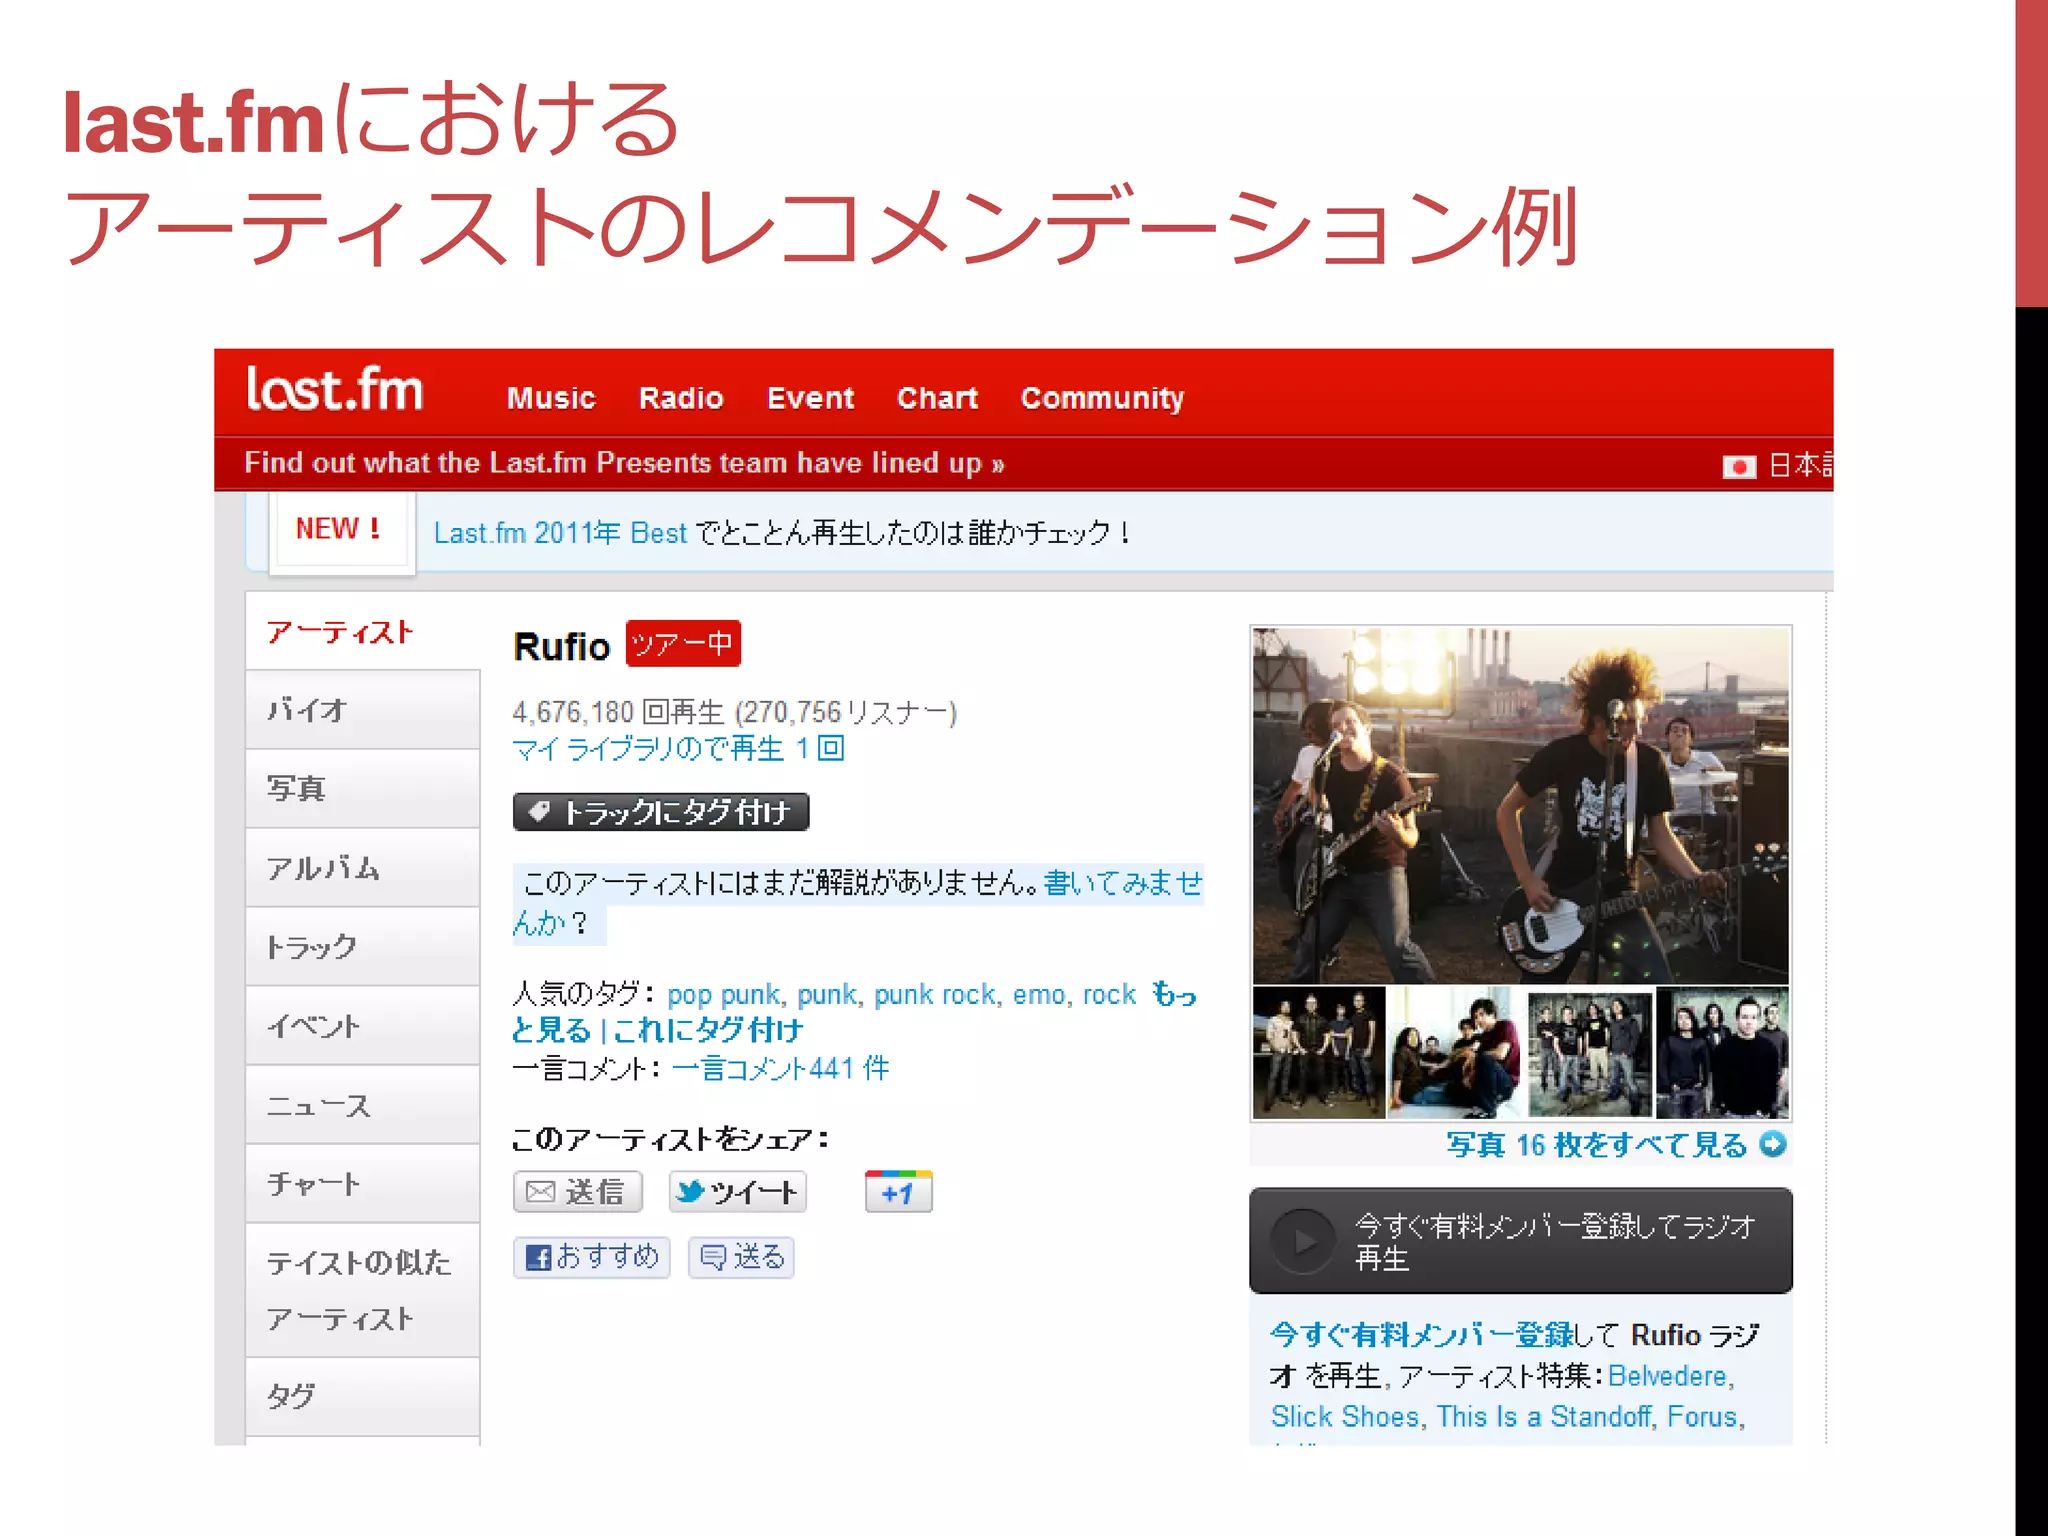Open the Event menu
This screenshot has width=2048, height=1536.
[x=810, y=398]
